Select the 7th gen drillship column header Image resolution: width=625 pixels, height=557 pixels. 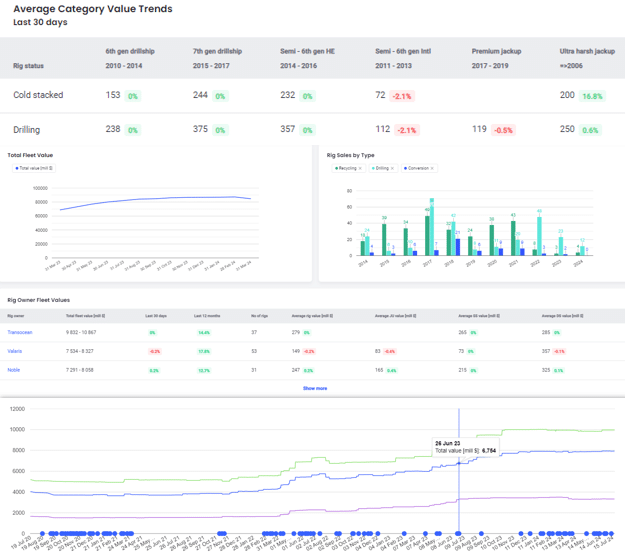[218, 49]
